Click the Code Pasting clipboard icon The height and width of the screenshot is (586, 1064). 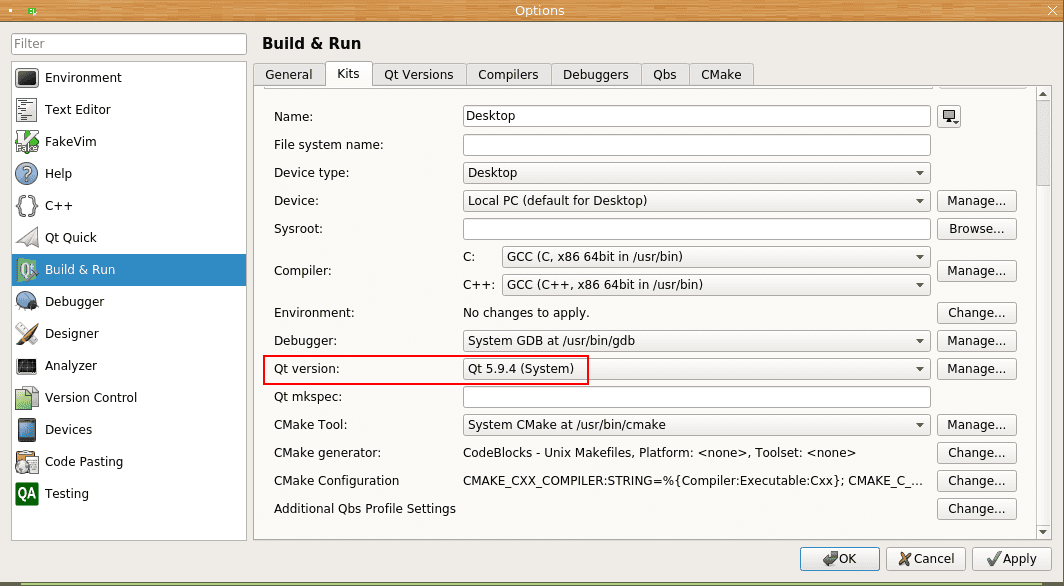pyautogui.click(x=27, y=462)
